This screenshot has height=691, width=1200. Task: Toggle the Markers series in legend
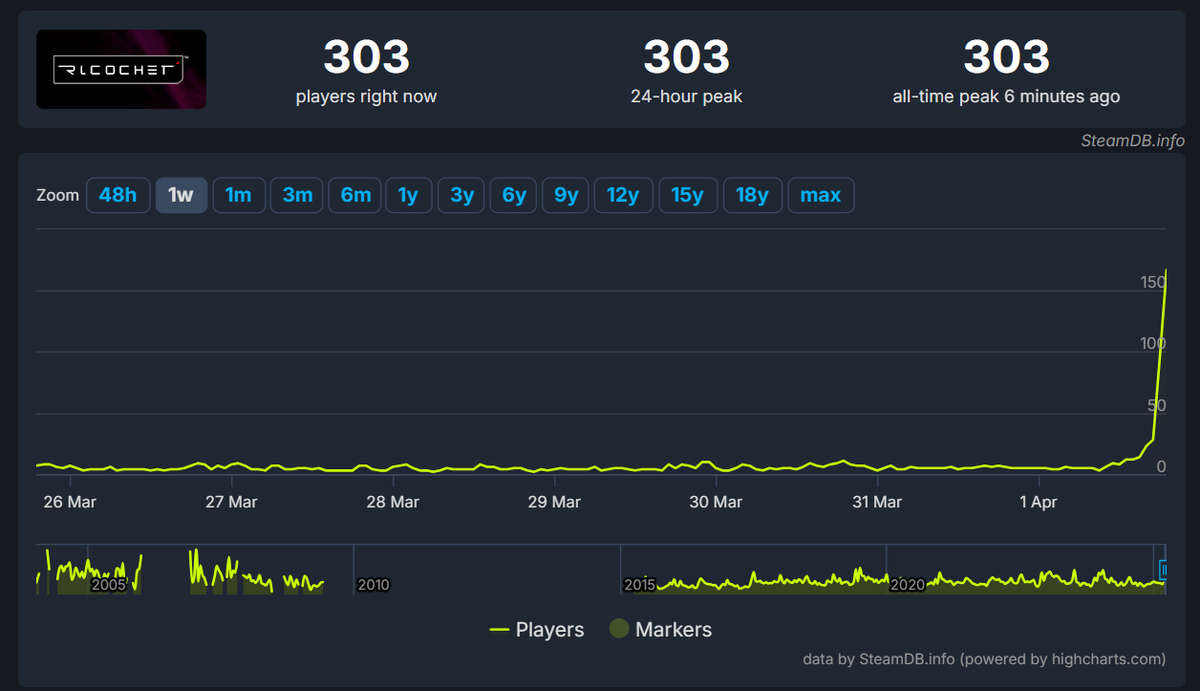coord(661,629)
